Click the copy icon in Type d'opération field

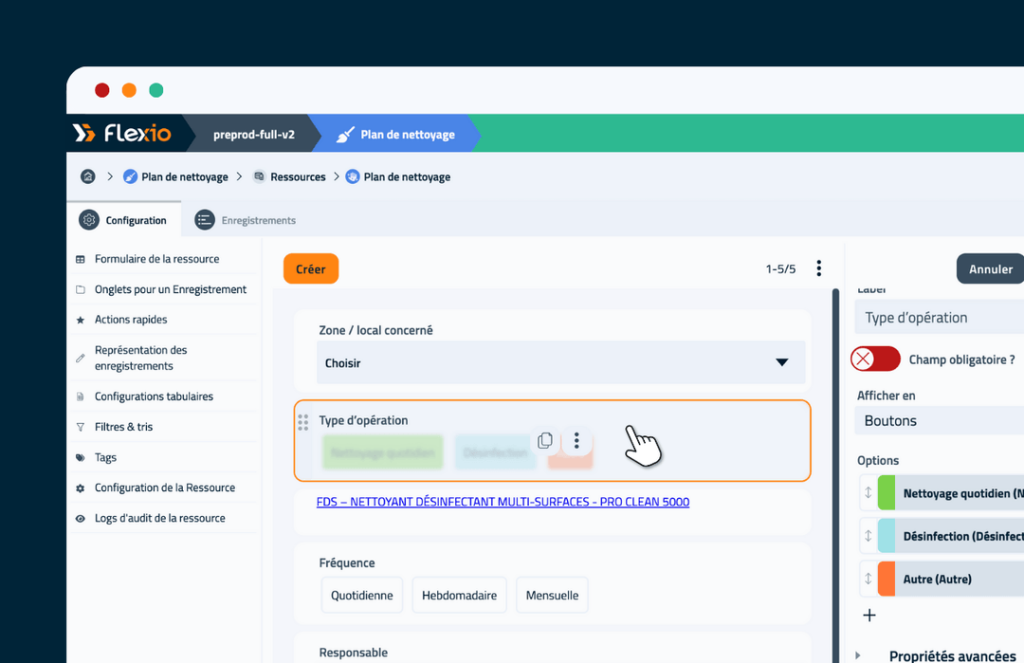(x=545, y=441)
